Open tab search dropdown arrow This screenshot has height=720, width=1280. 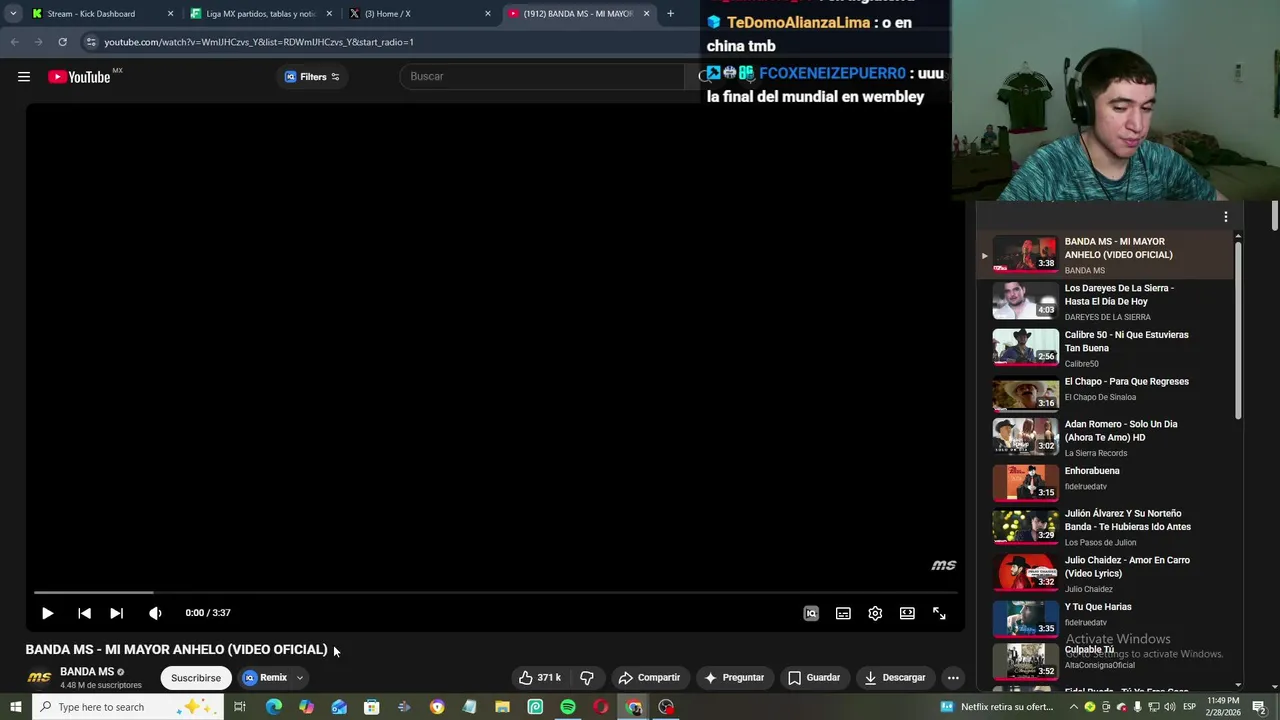tap(13, 14)
